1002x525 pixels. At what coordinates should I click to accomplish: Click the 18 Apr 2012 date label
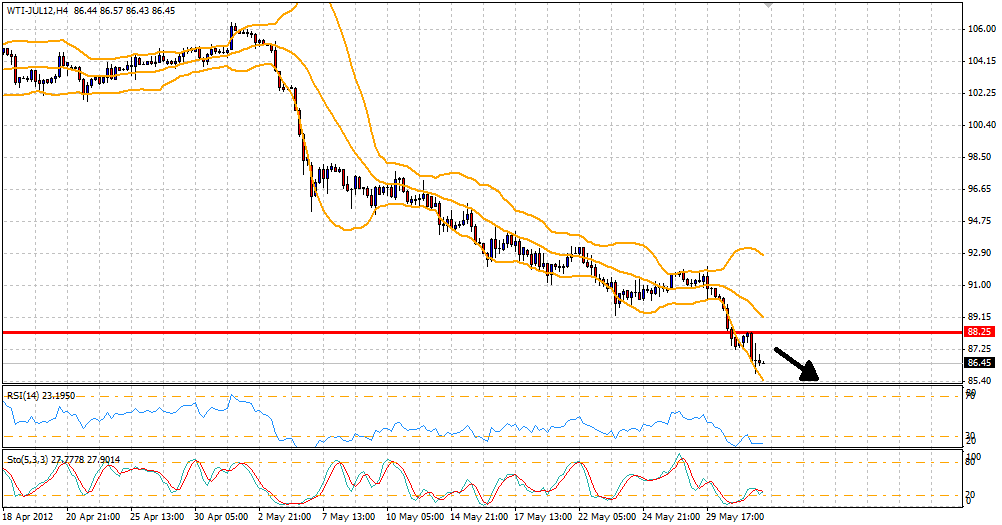coord(27,516)
